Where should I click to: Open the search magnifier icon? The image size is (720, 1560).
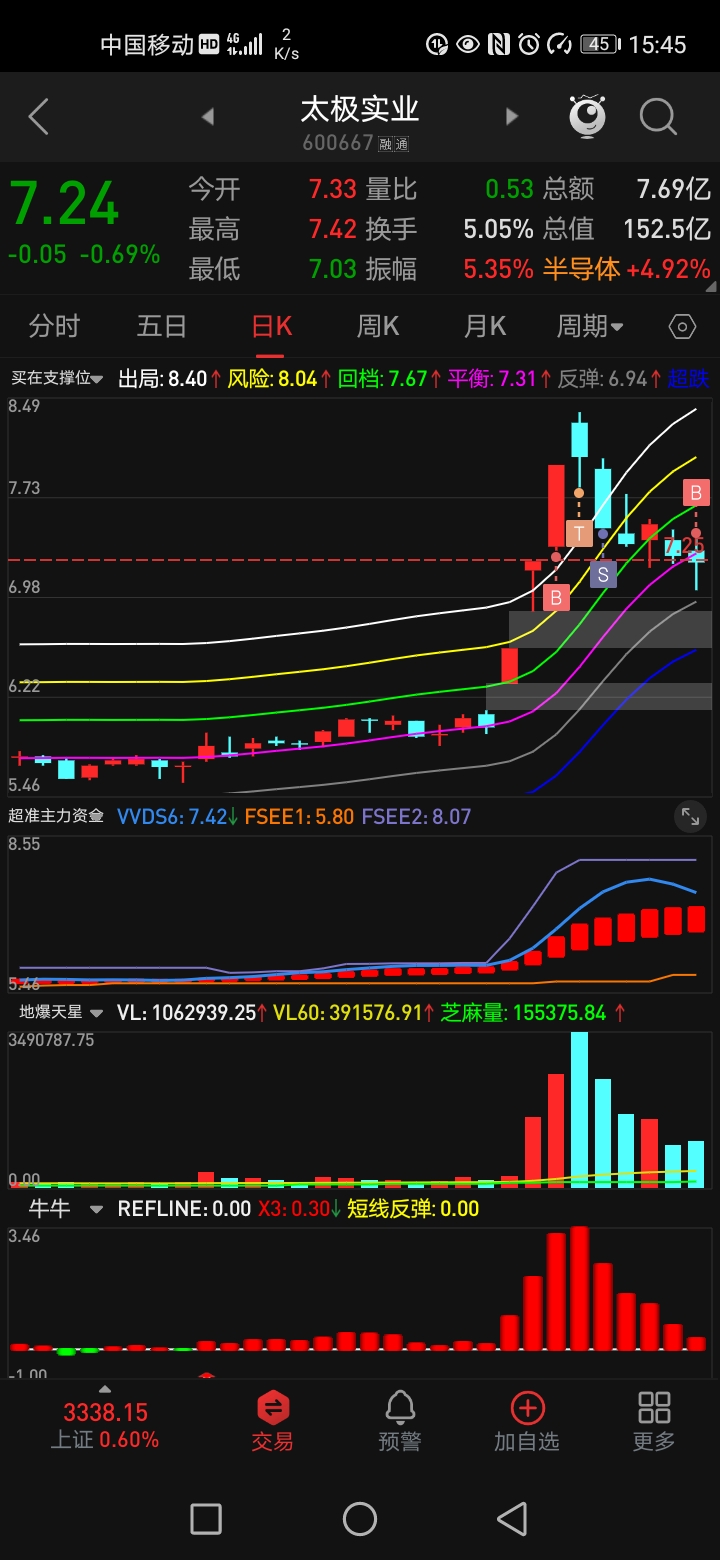click(658, 117)
